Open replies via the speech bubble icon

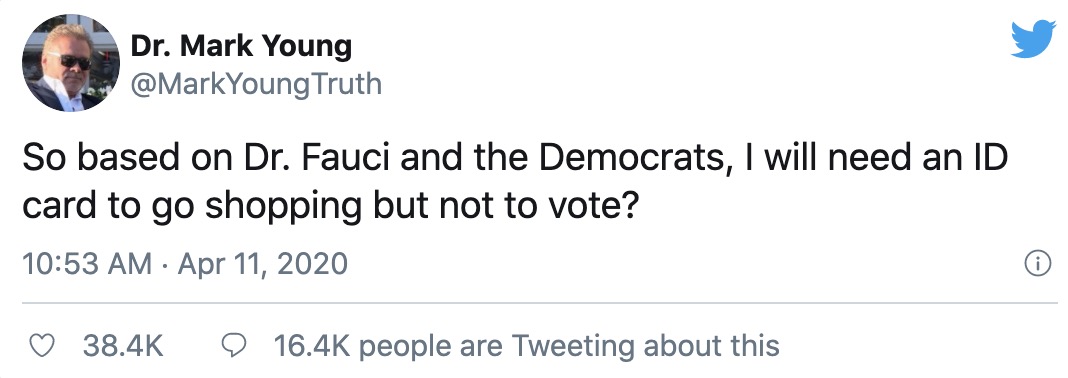[235, 346]
